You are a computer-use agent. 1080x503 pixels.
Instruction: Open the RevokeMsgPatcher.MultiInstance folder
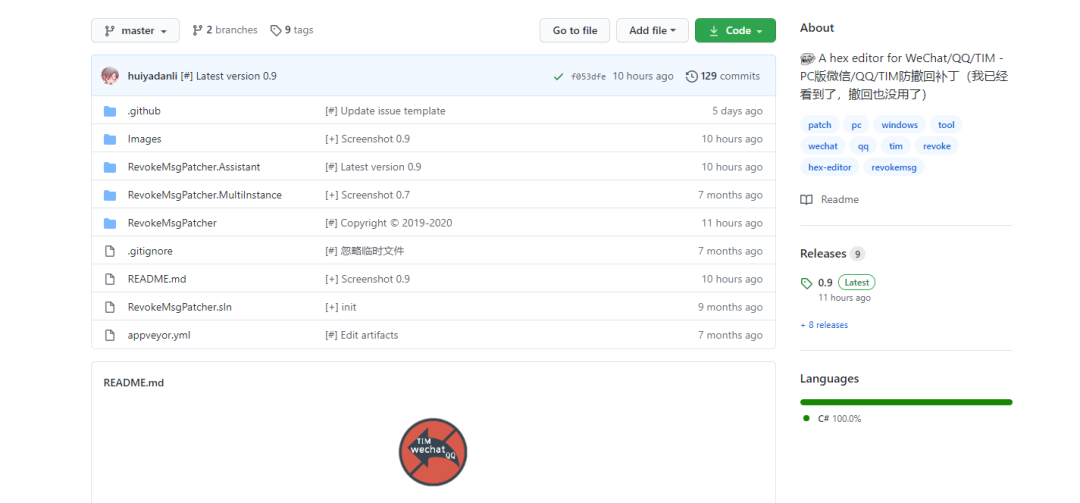pyautogui.click(x=205, y=196)
